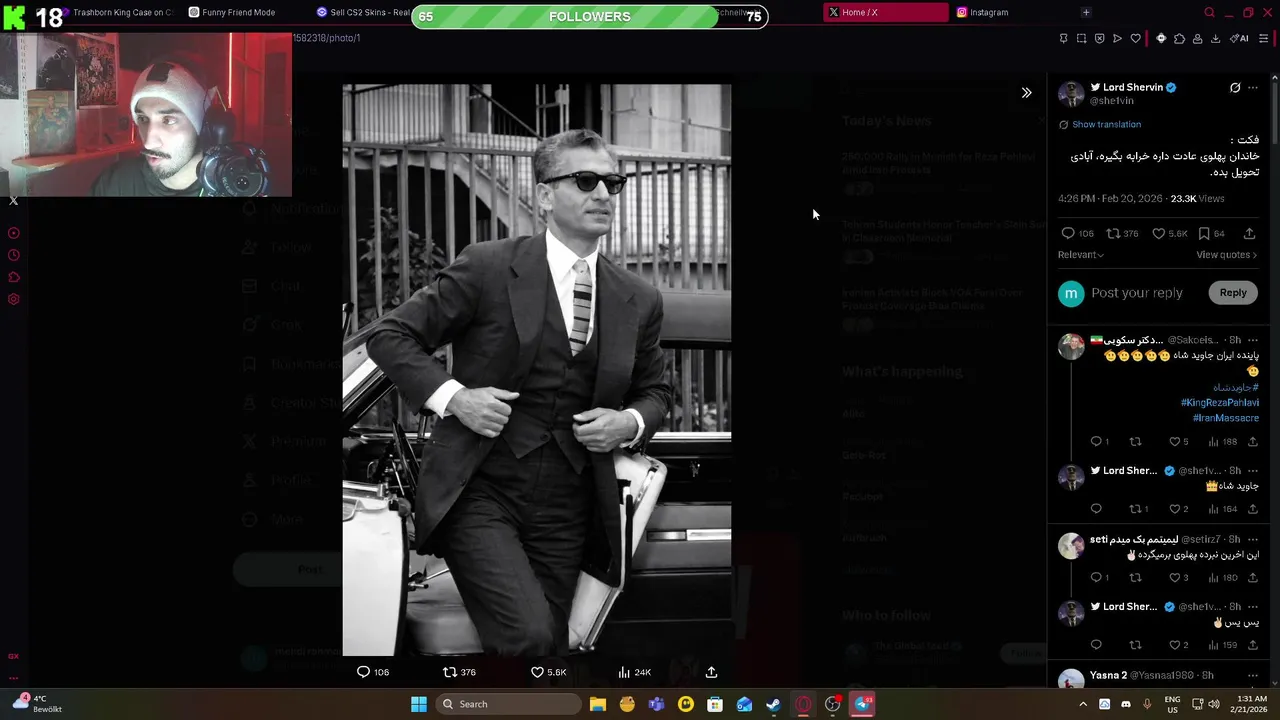Image resolution: width=1280 pixels, height=720 pixels.
Task: Open the X icon in browser sidebar
Action: point(13,201)
